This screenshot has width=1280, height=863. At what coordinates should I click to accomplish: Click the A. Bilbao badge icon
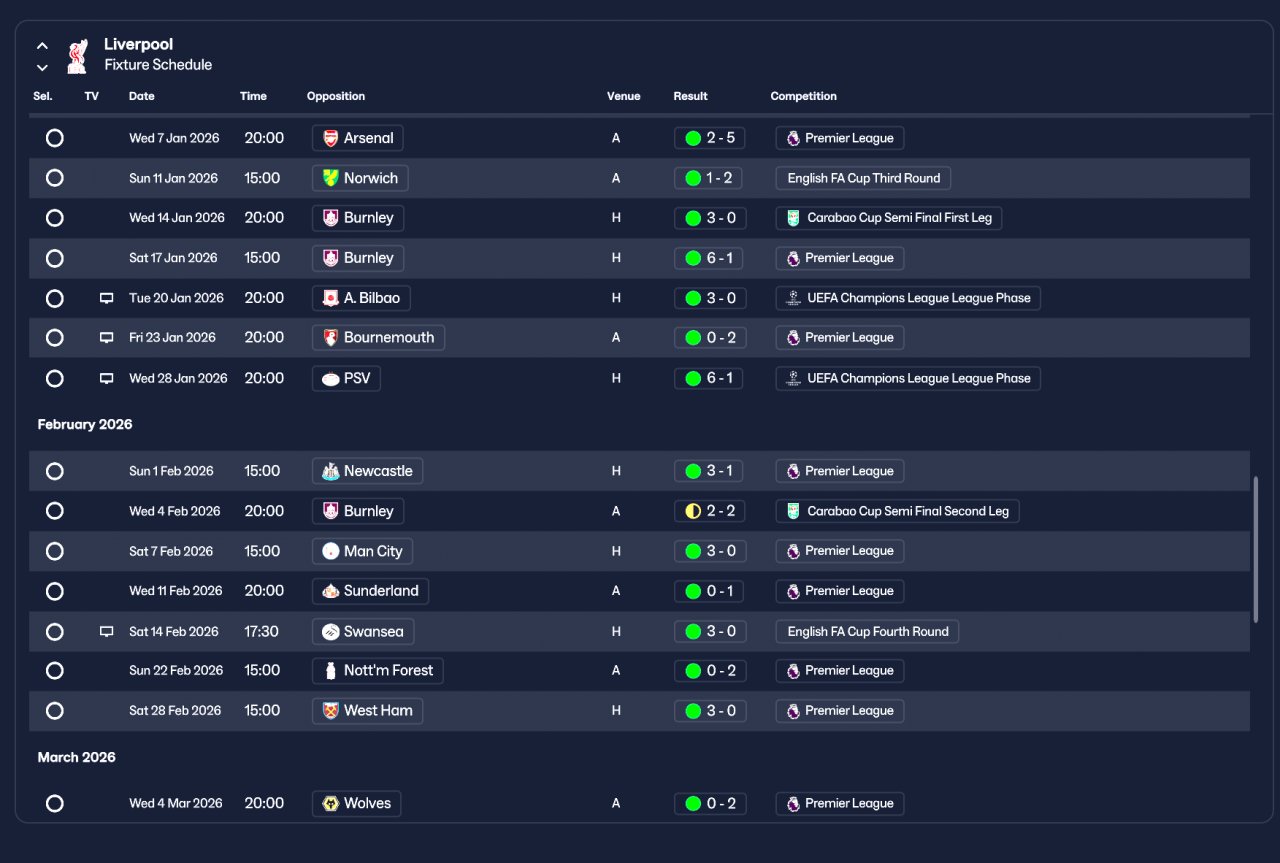point(330,298)
